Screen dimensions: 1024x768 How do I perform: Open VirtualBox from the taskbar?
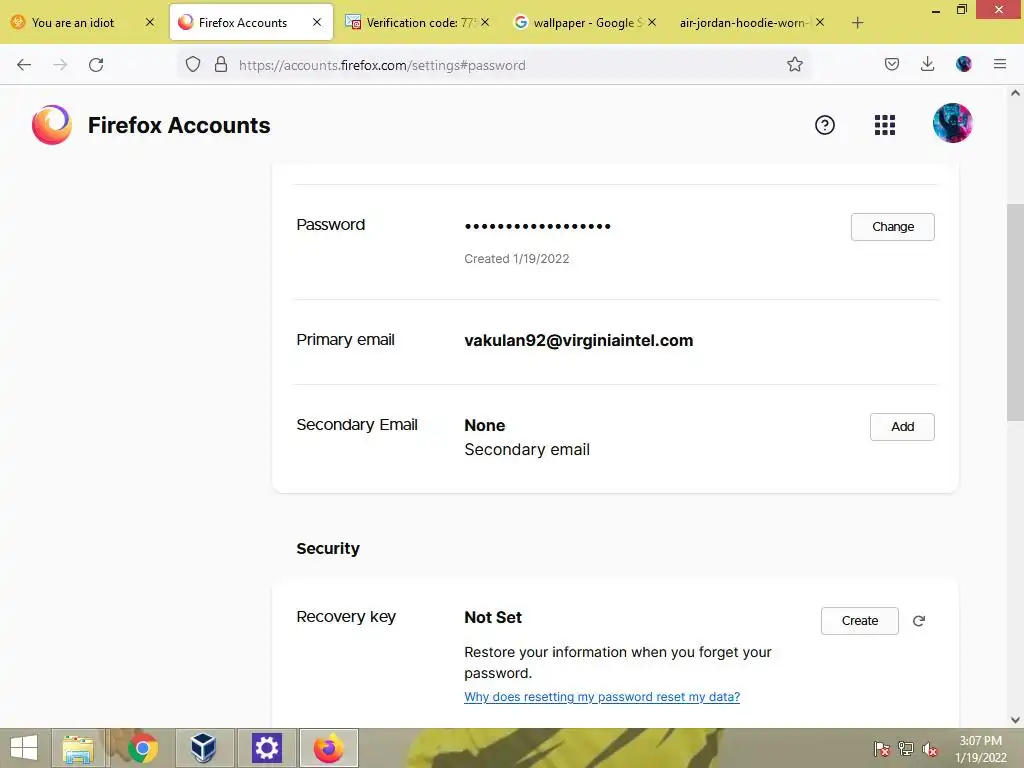[204, 748]
